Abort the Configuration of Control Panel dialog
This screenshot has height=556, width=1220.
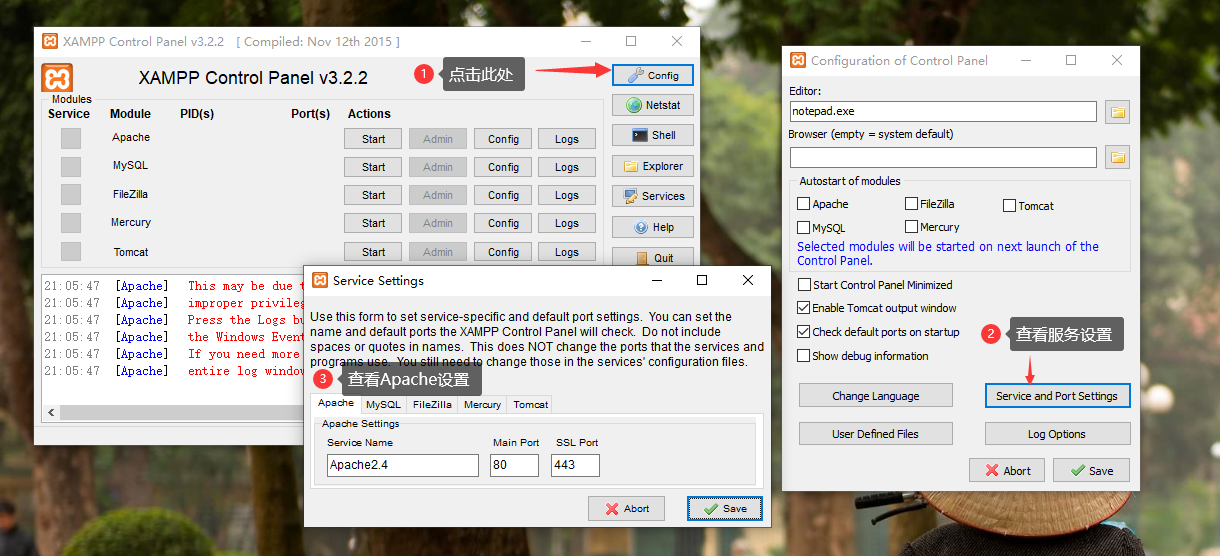coord(1007,470)
